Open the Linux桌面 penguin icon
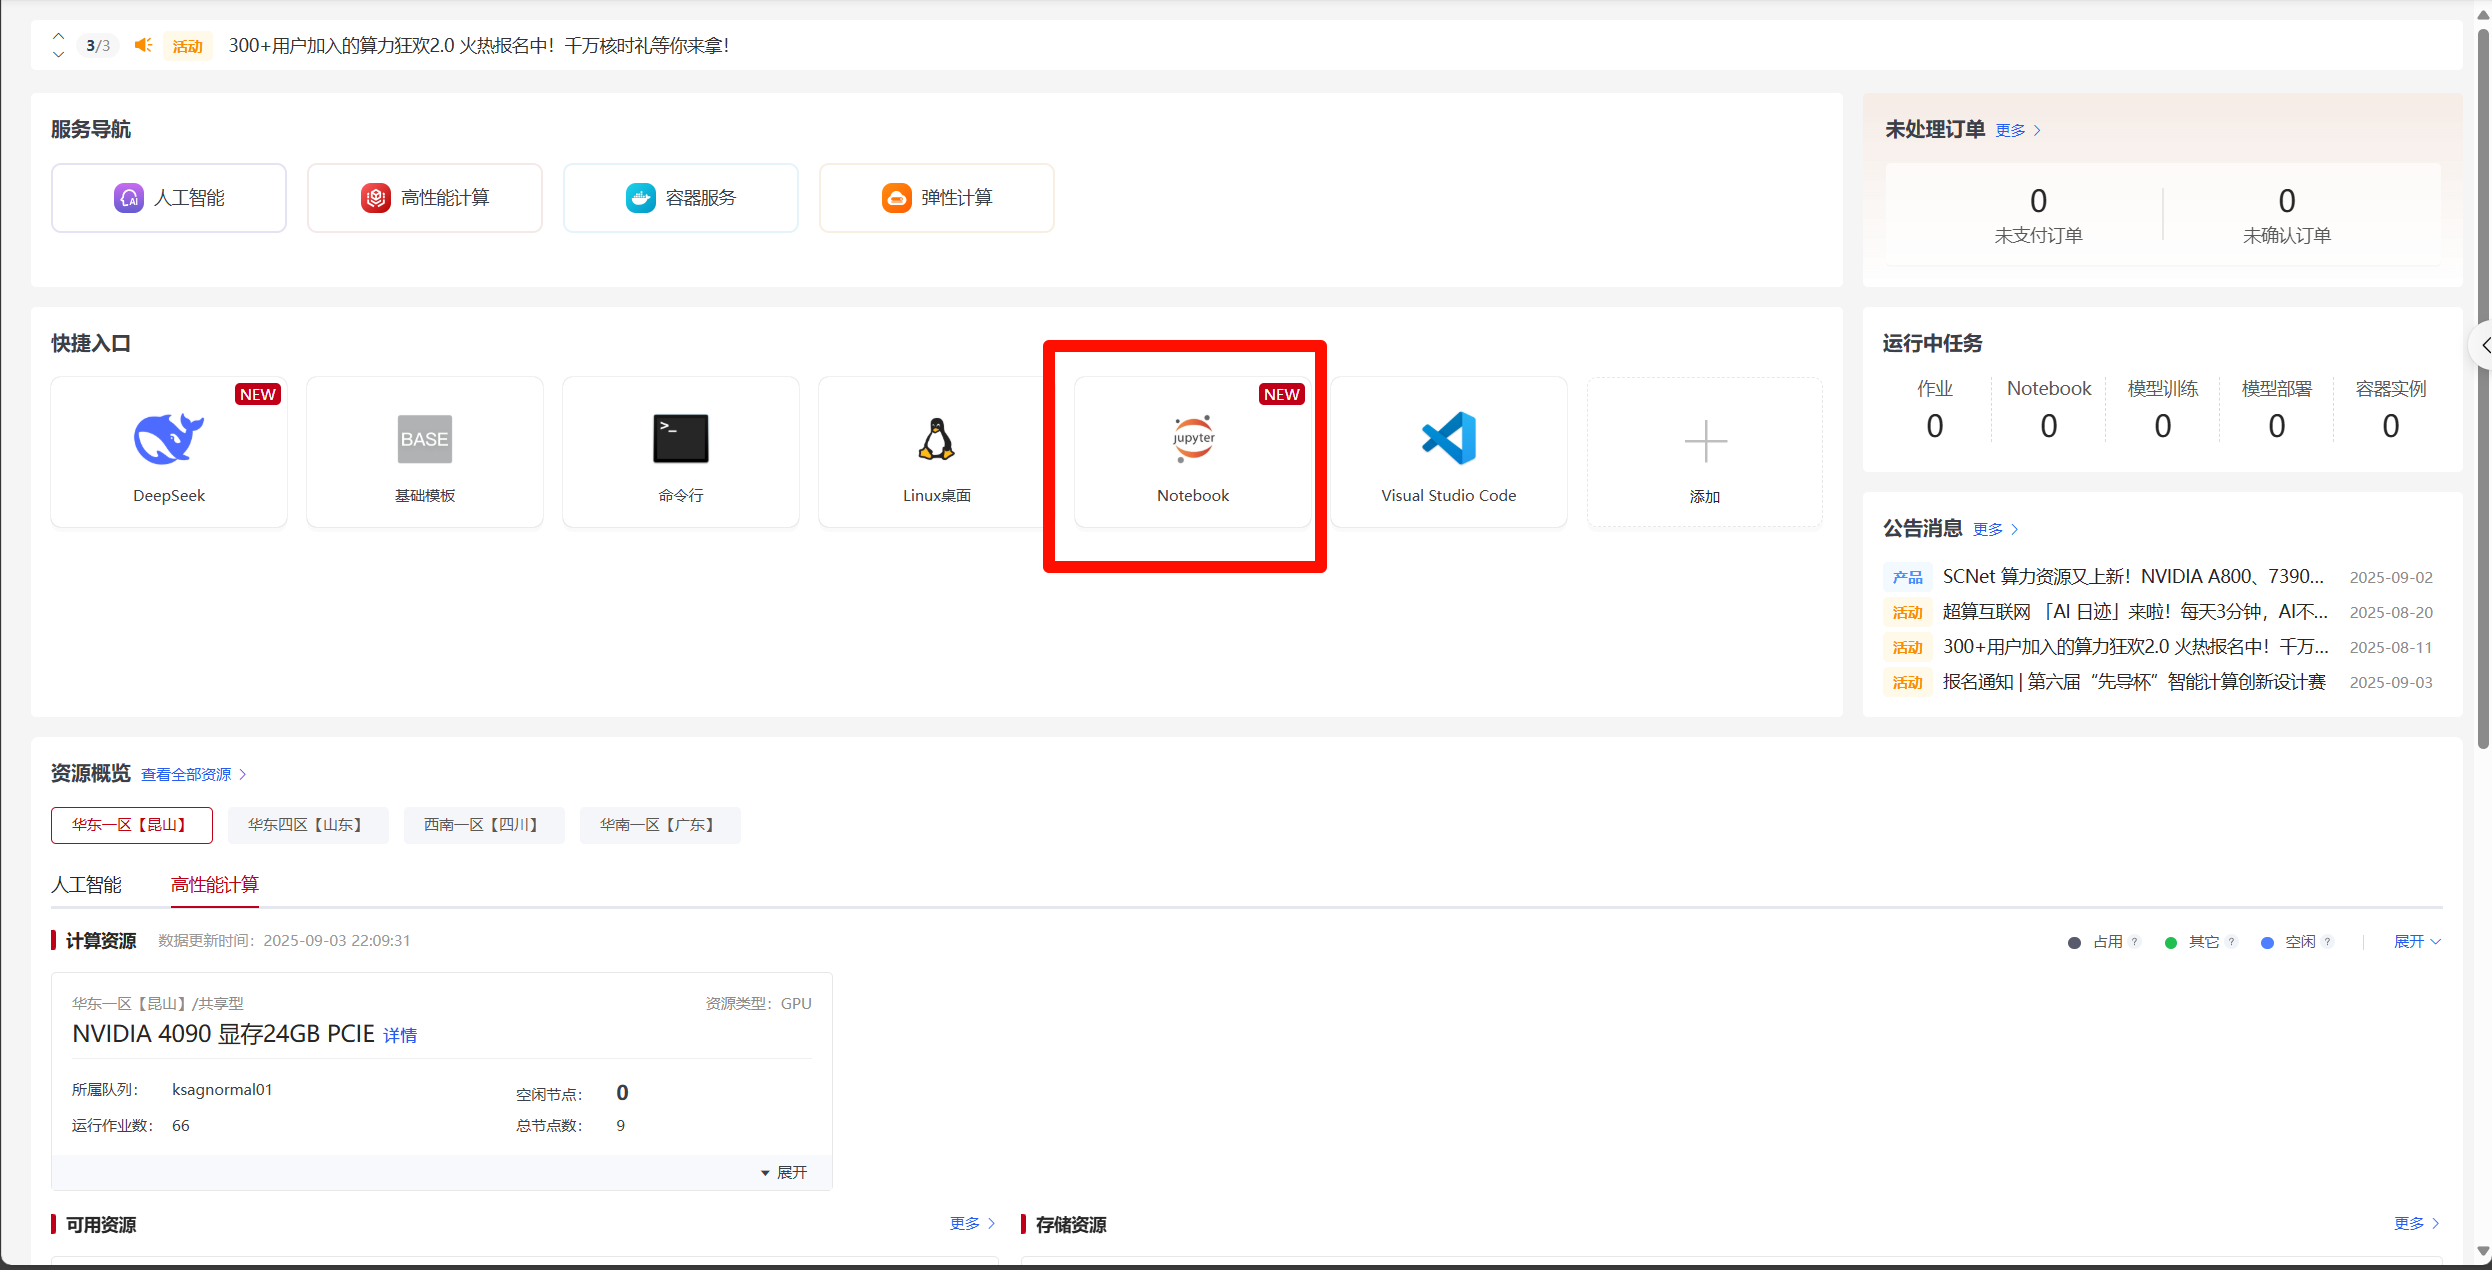Viewport: 2492px width, 1270px height. pos(937,439)
